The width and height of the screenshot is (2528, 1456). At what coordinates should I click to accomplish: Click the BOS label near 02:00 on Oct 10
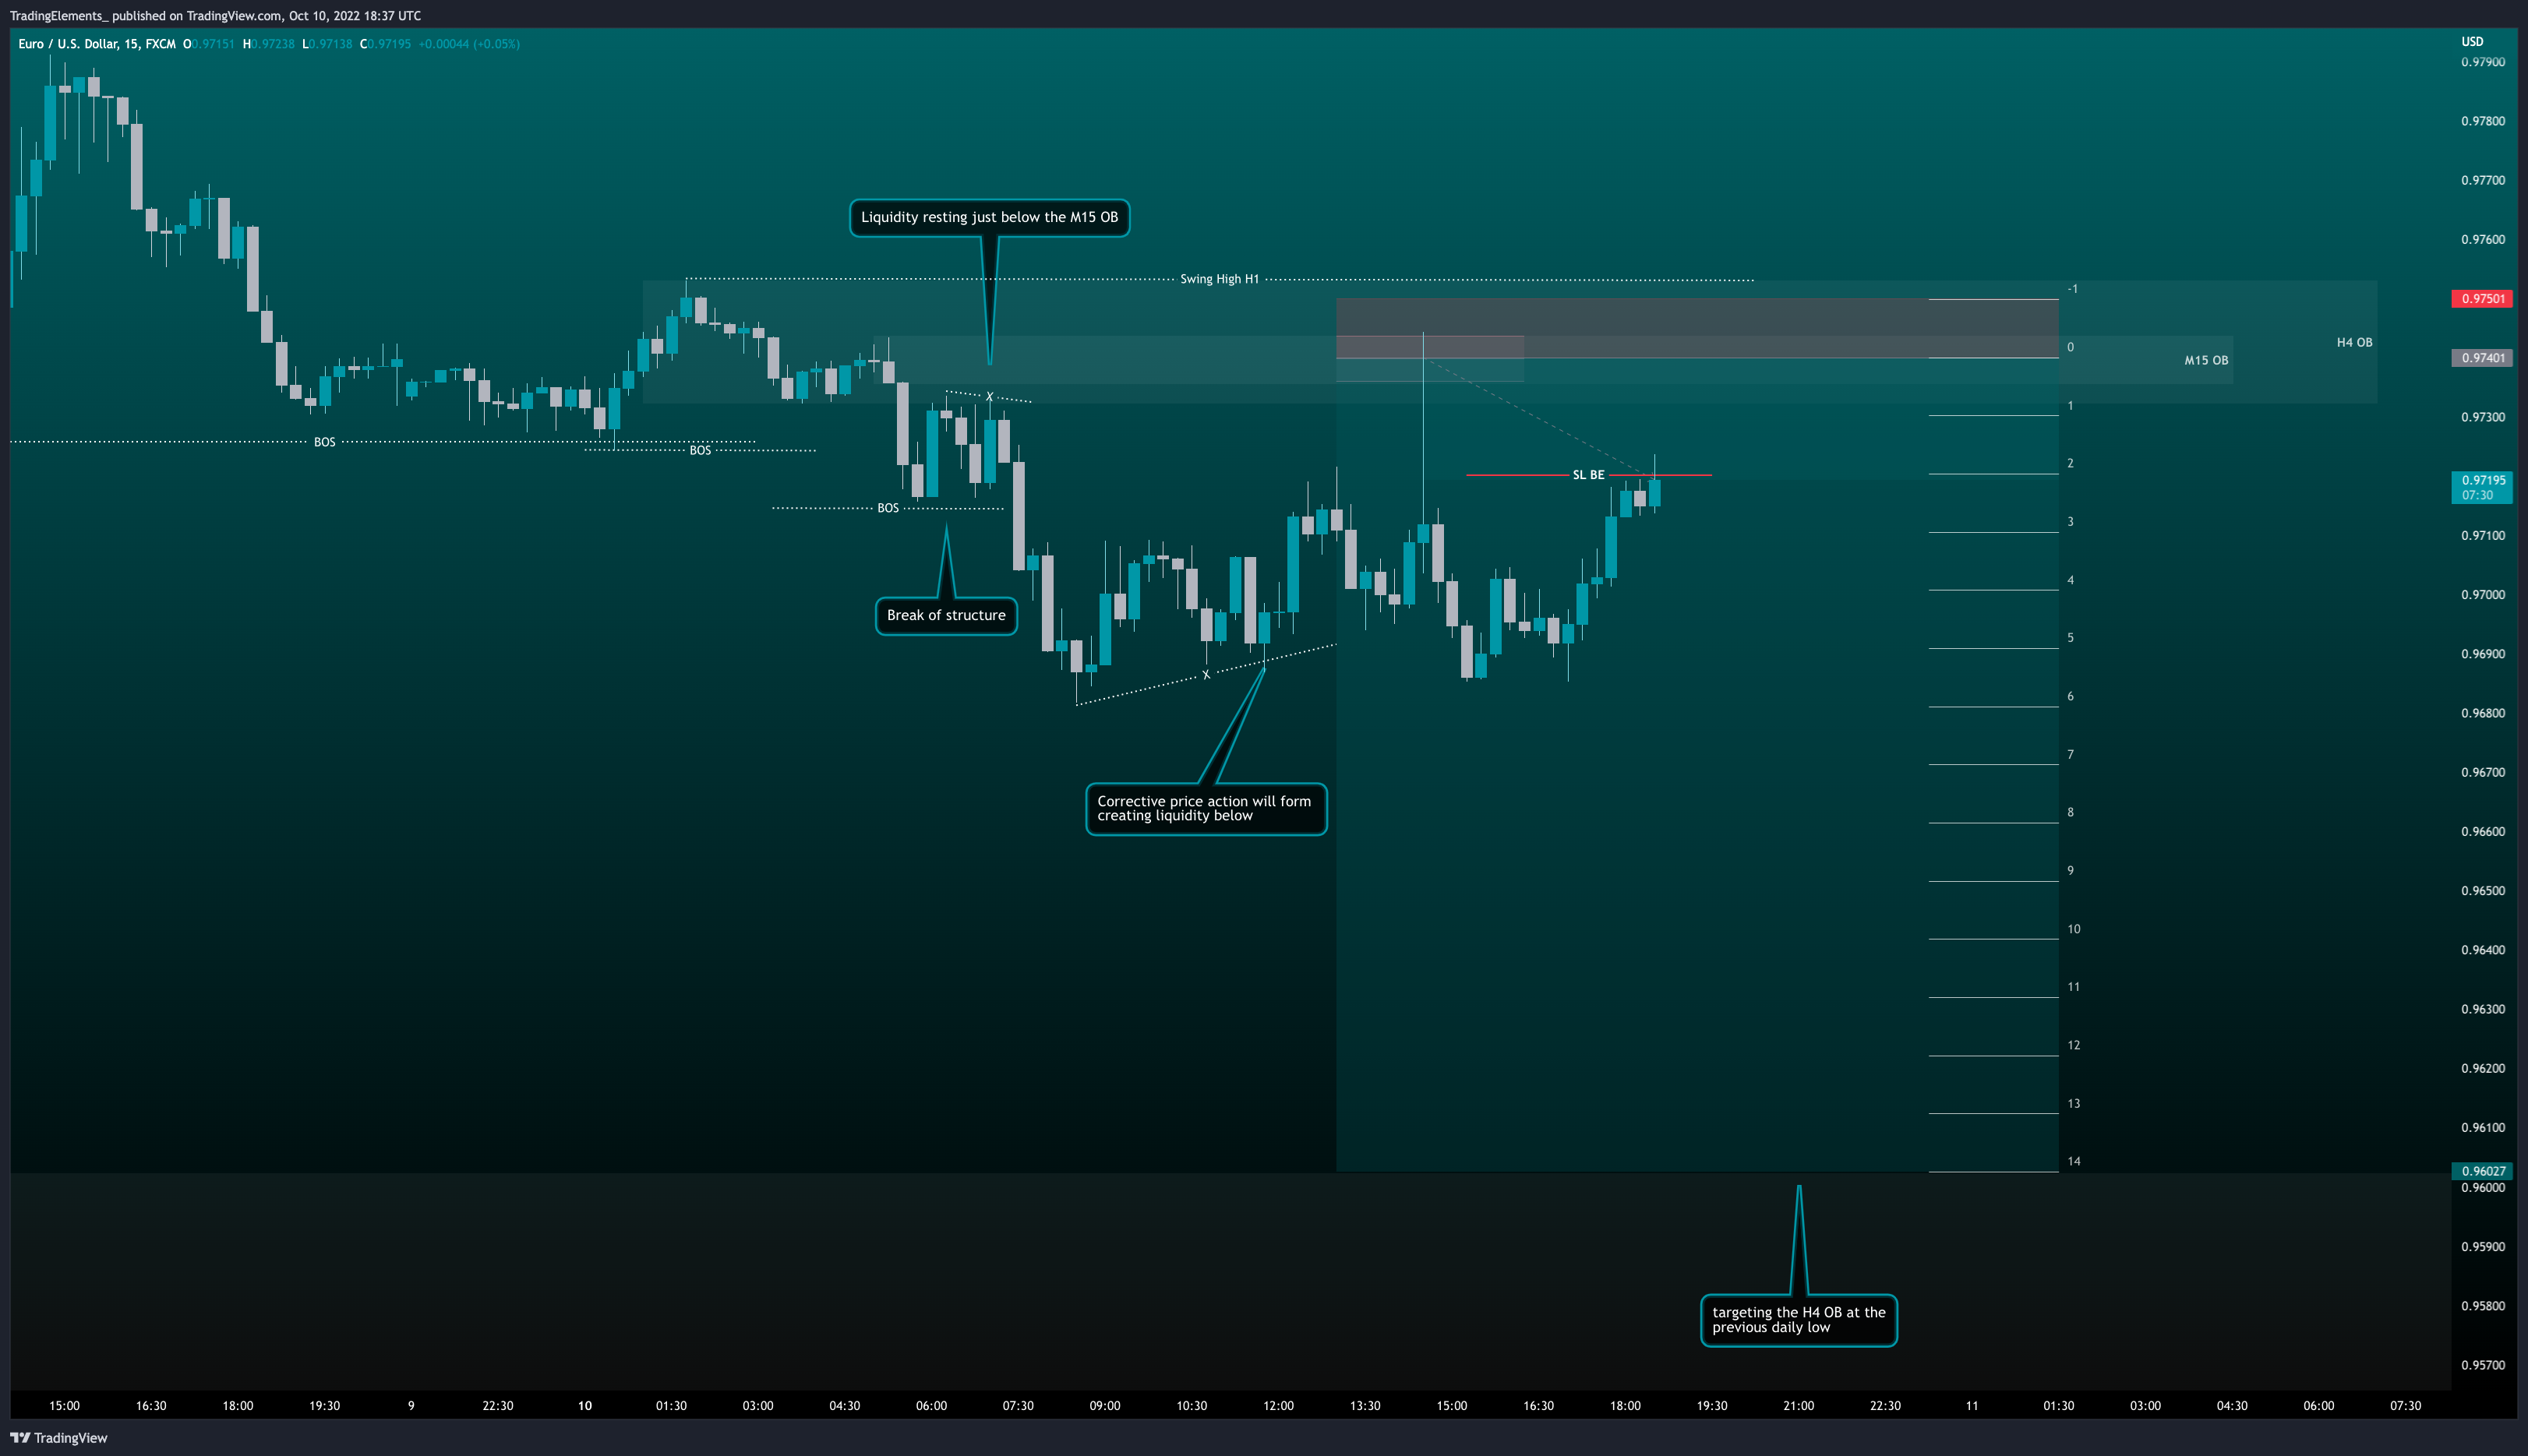700,451
